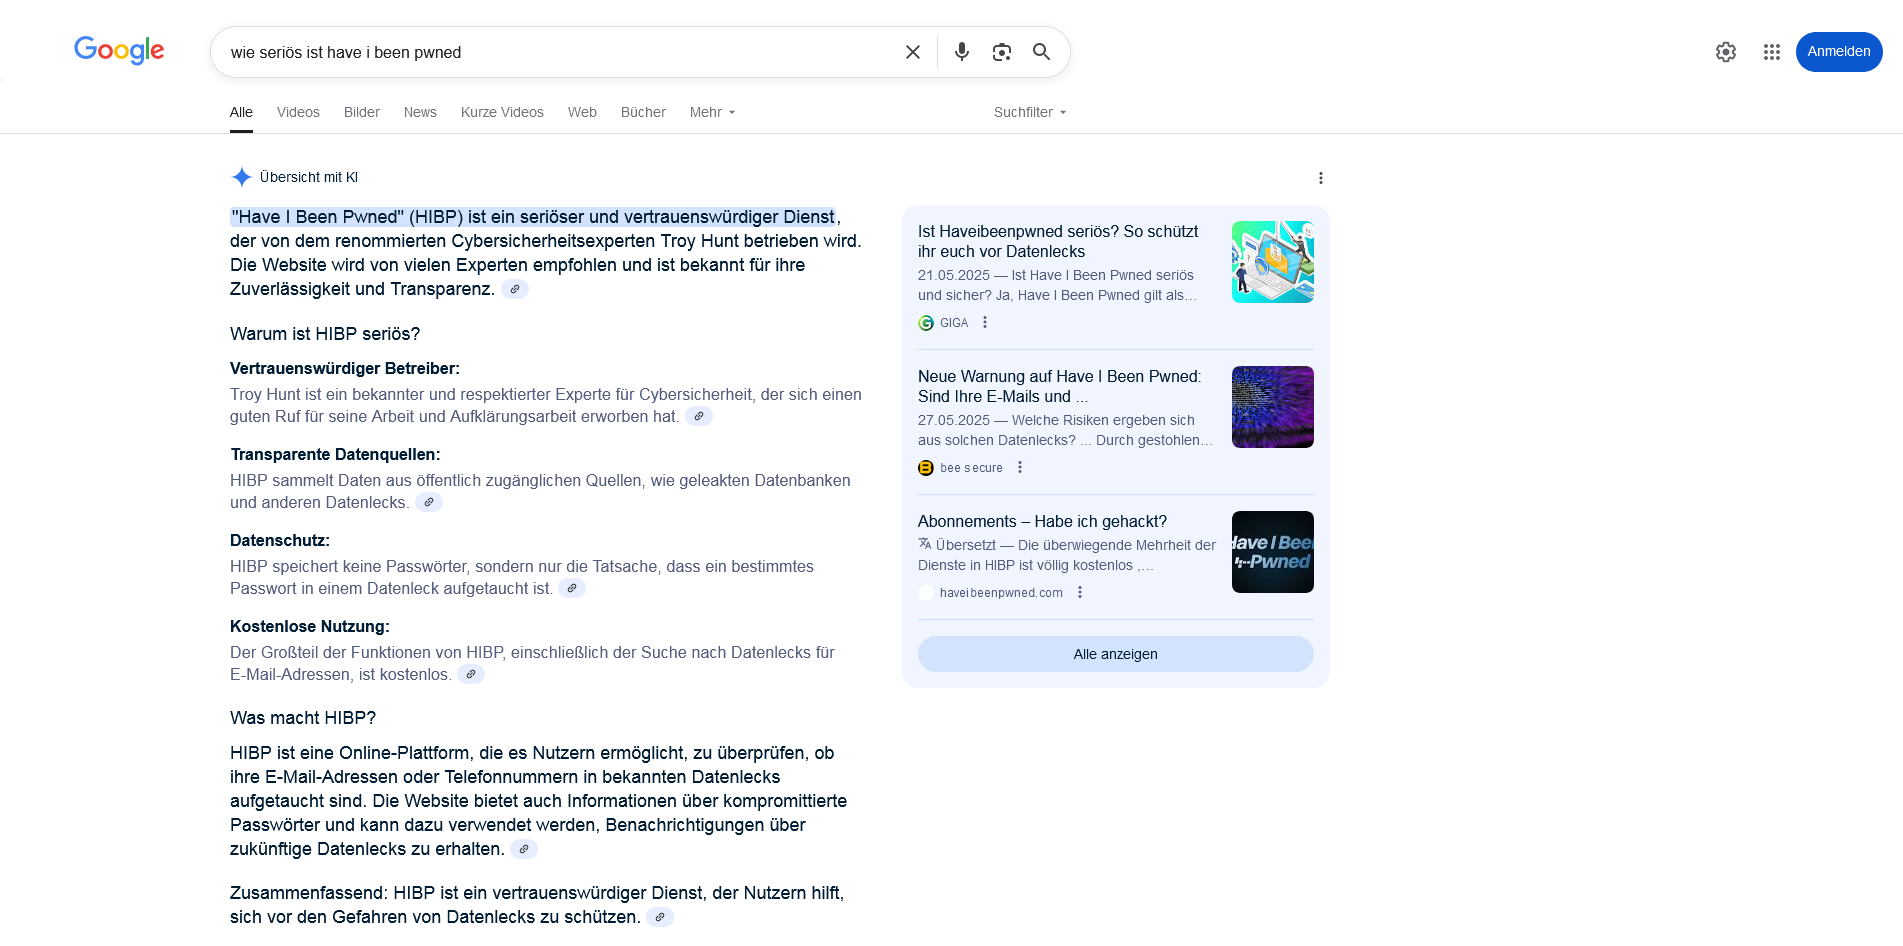
Task: Clear the search query with the X icon
Action: tap(912, 52)
